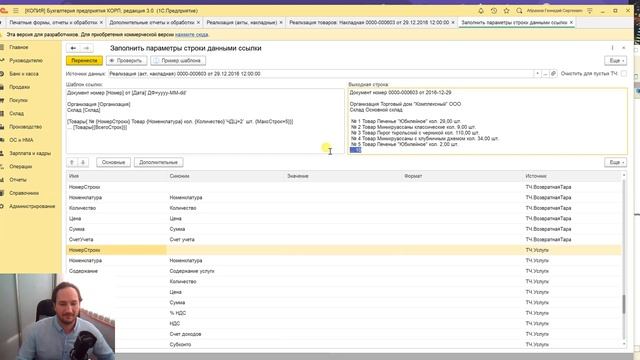Open the lower Еще menu above the table

(616, 162)
